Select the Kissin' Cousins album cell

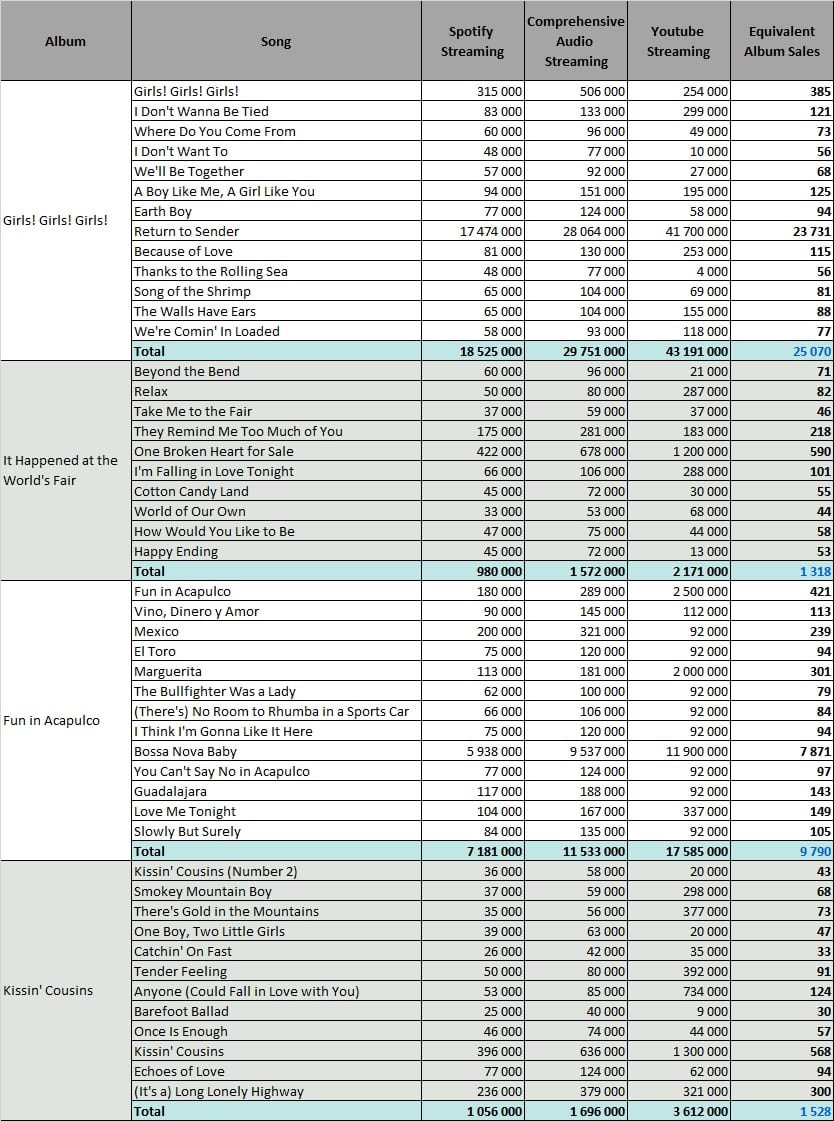pyautogui.click(x=66, y=991)
